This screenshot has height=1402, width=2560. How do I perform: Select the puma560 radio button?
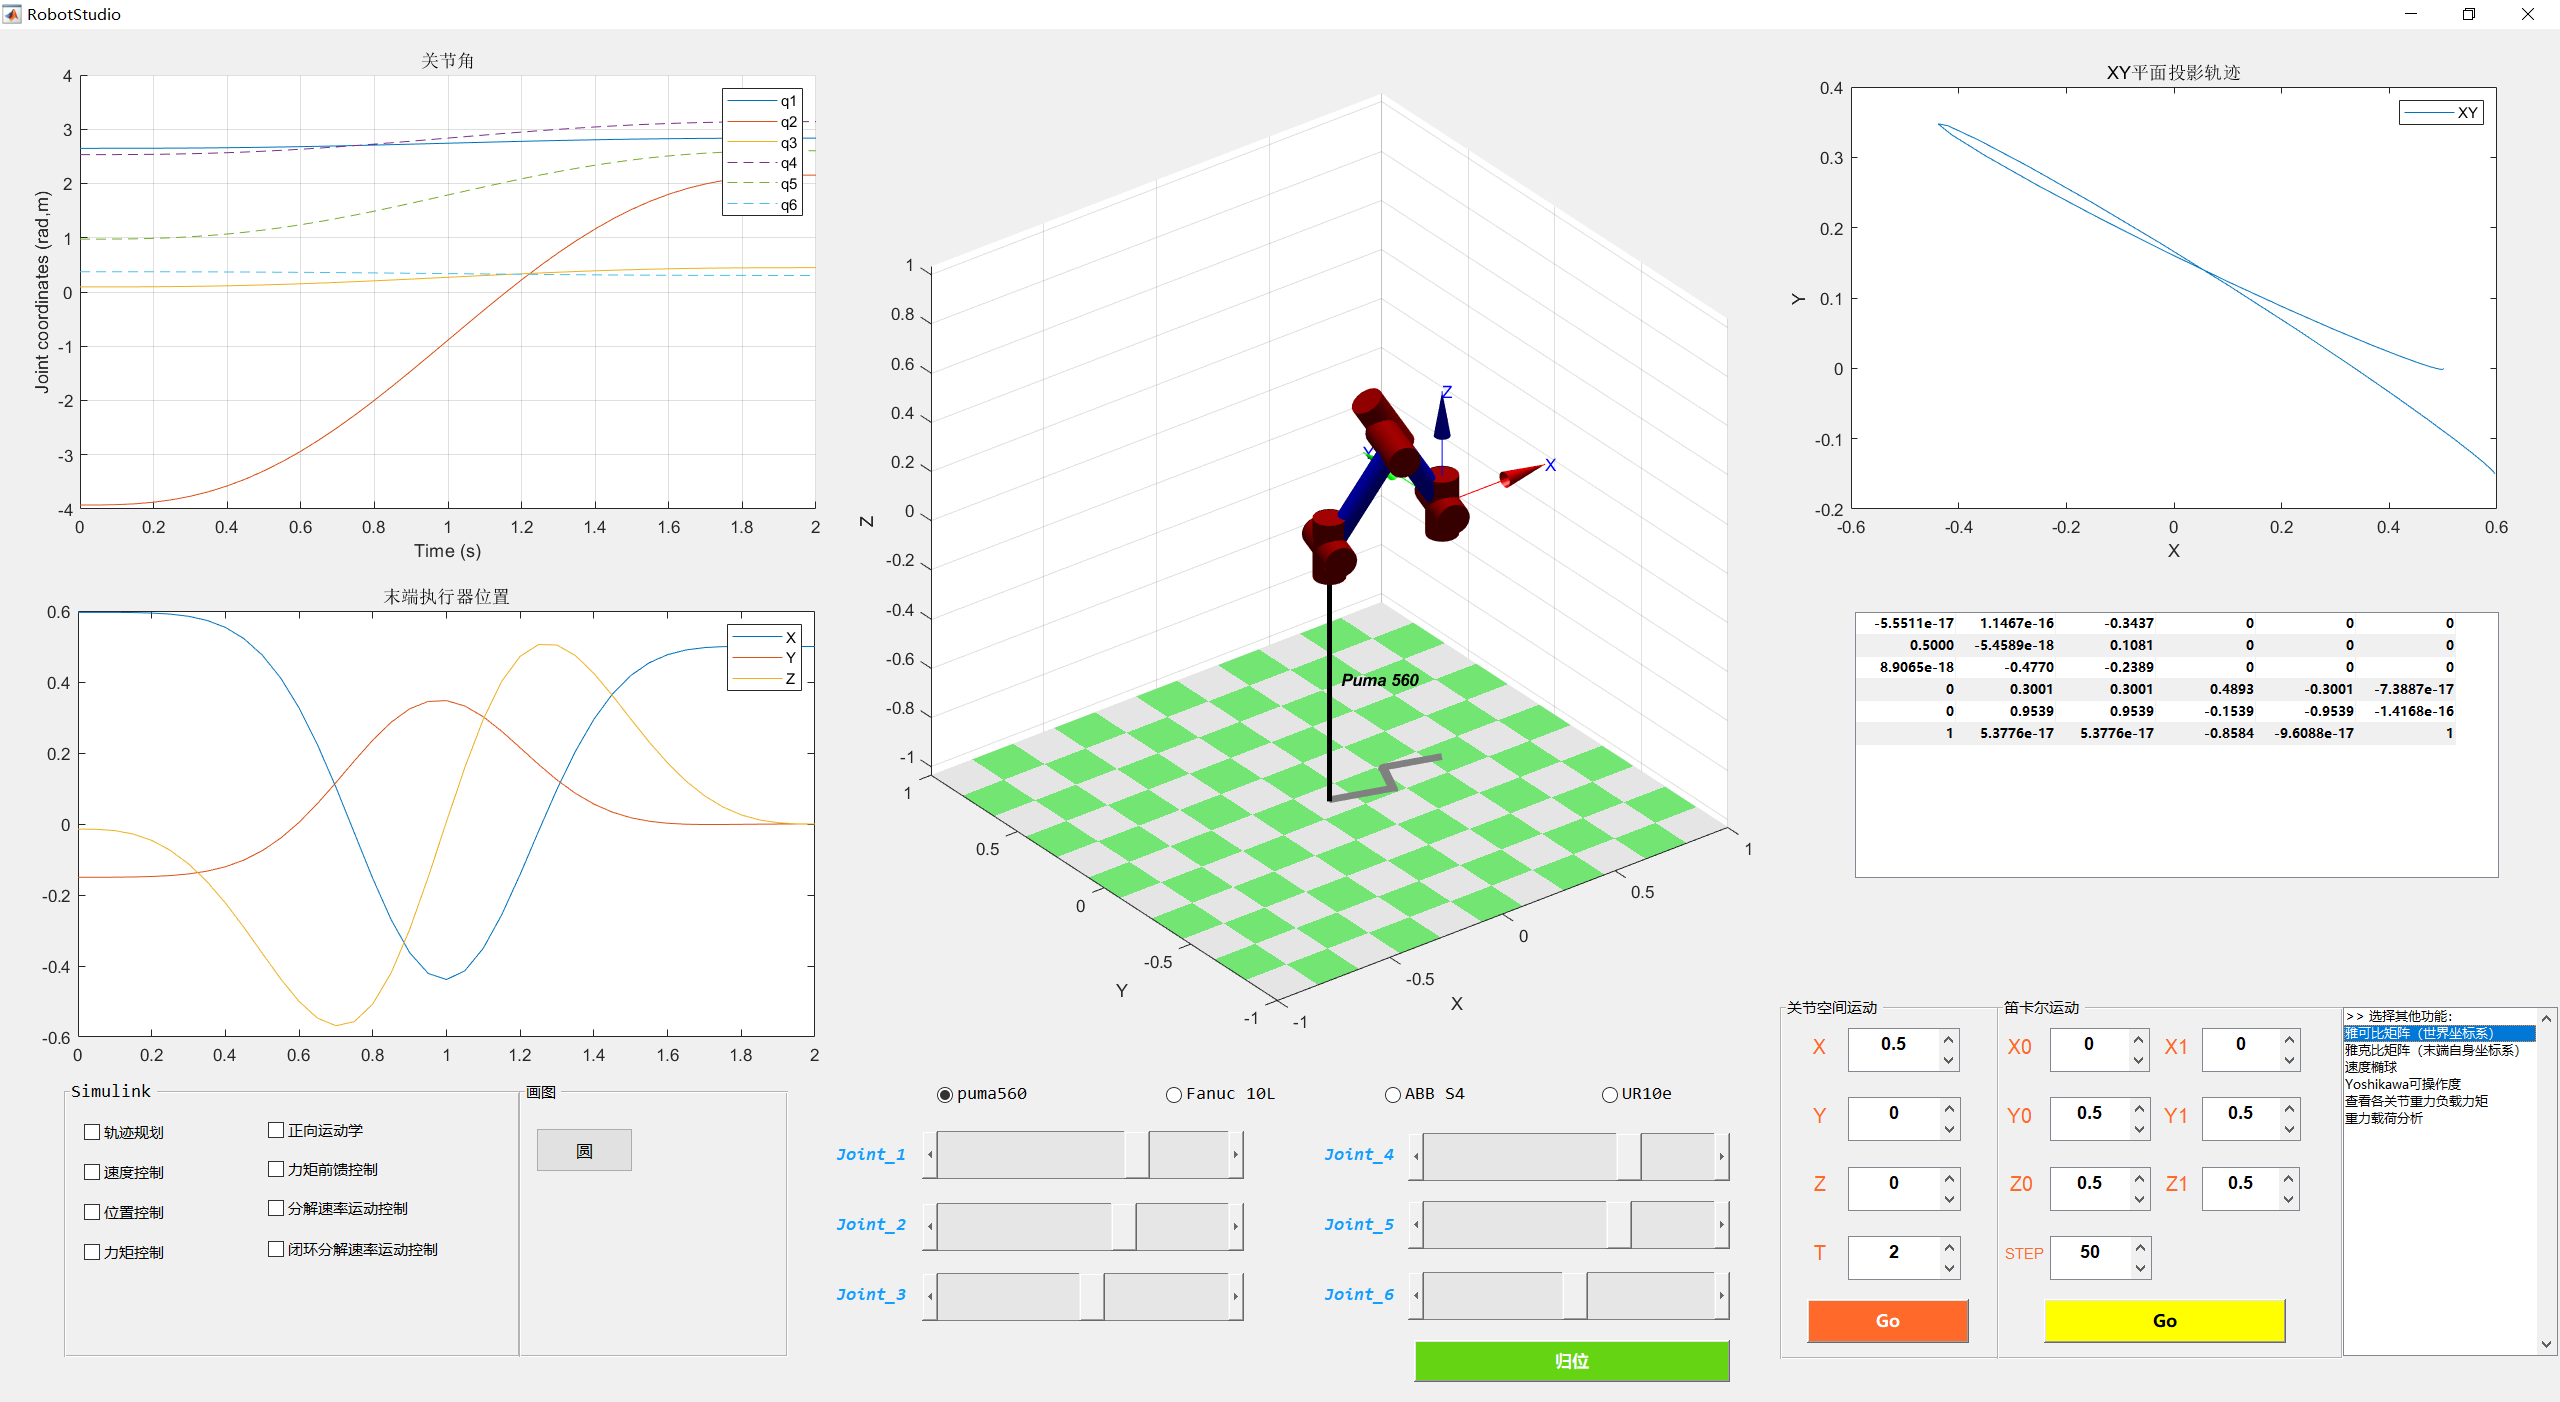(x=944, y=1095)
